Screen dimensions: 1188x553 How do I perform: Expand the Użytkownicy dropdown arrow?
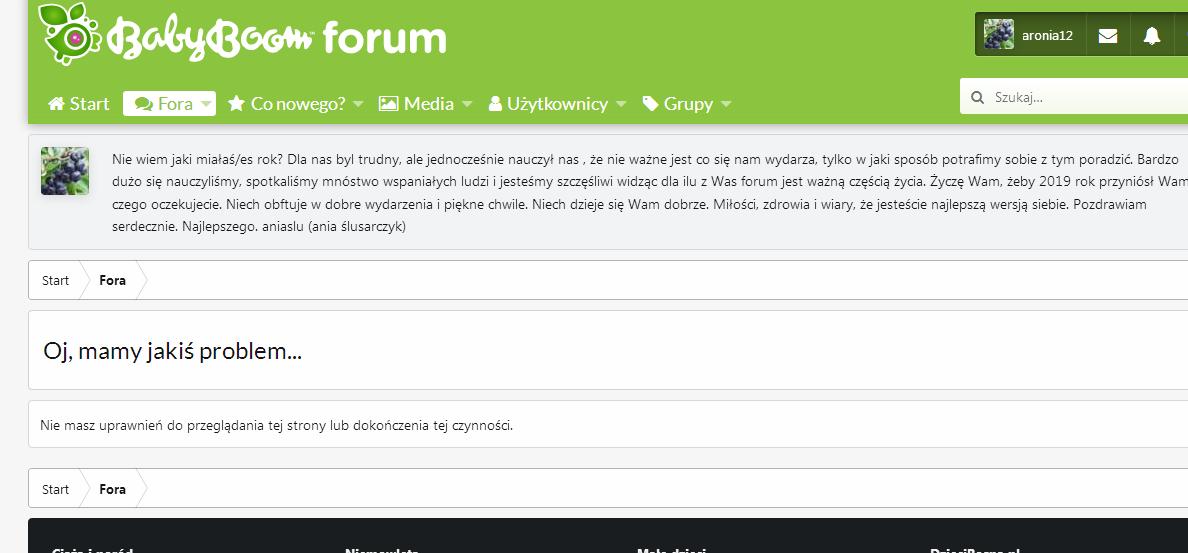pyautogui.click(x=620, y=104)
